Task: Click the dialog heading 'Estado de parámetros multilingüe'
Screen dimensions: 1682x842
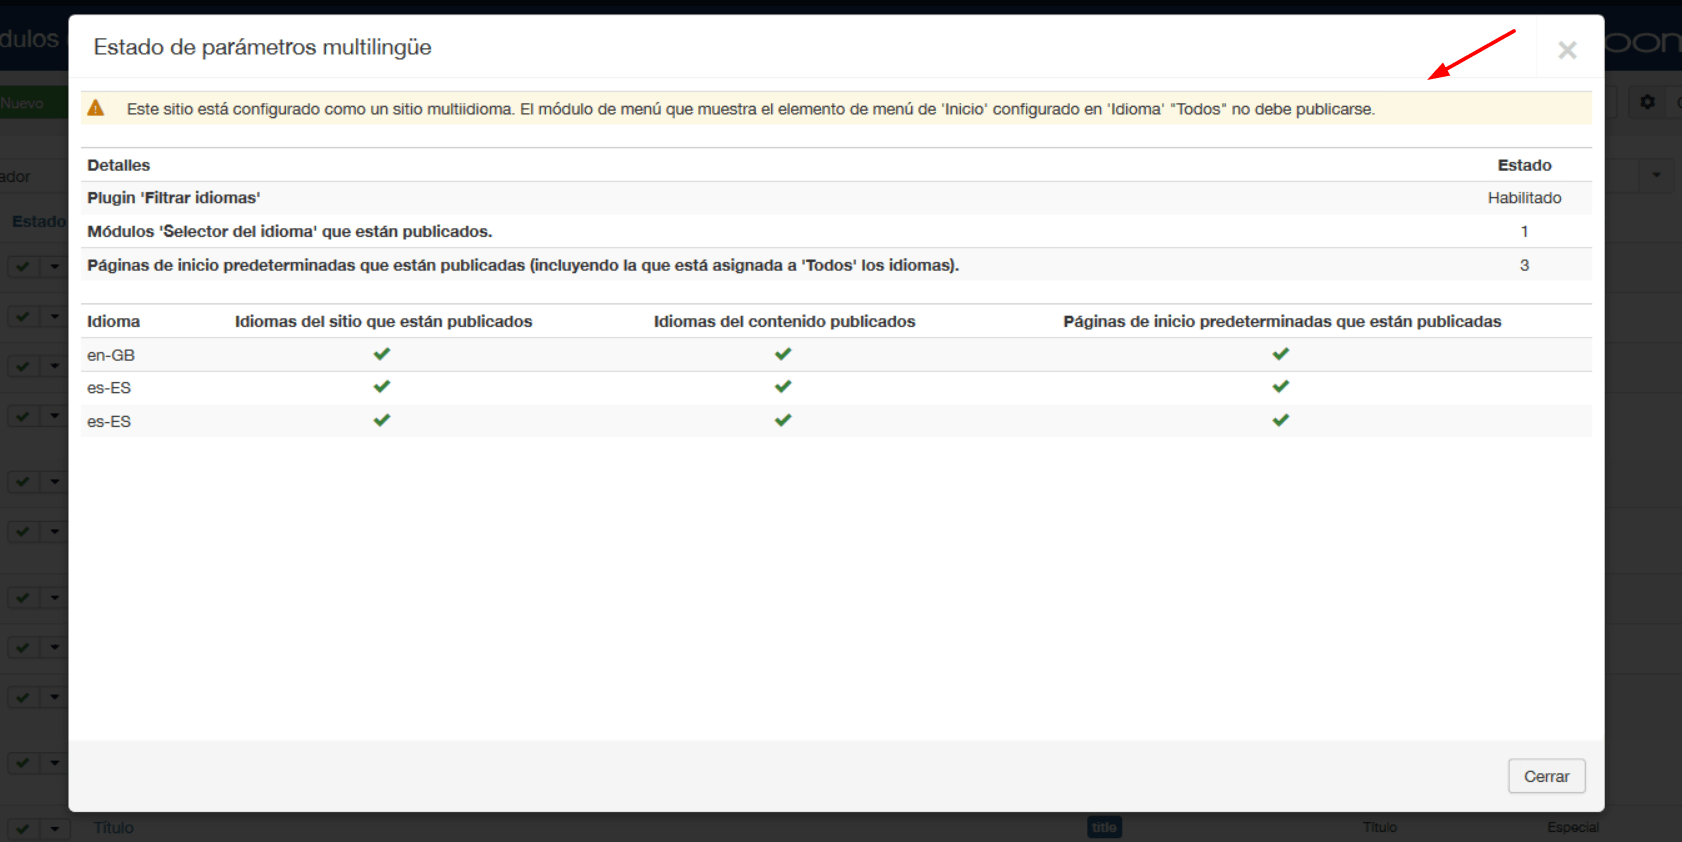Action: [x=262, y=47]
